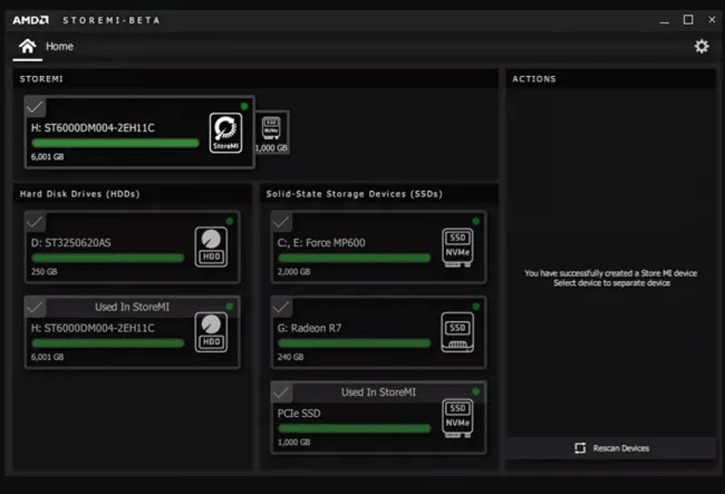Viewport: 725px width, 494px height.
Task: Click the STOREMI-BETA title text
Action: [x=111, y=20]
